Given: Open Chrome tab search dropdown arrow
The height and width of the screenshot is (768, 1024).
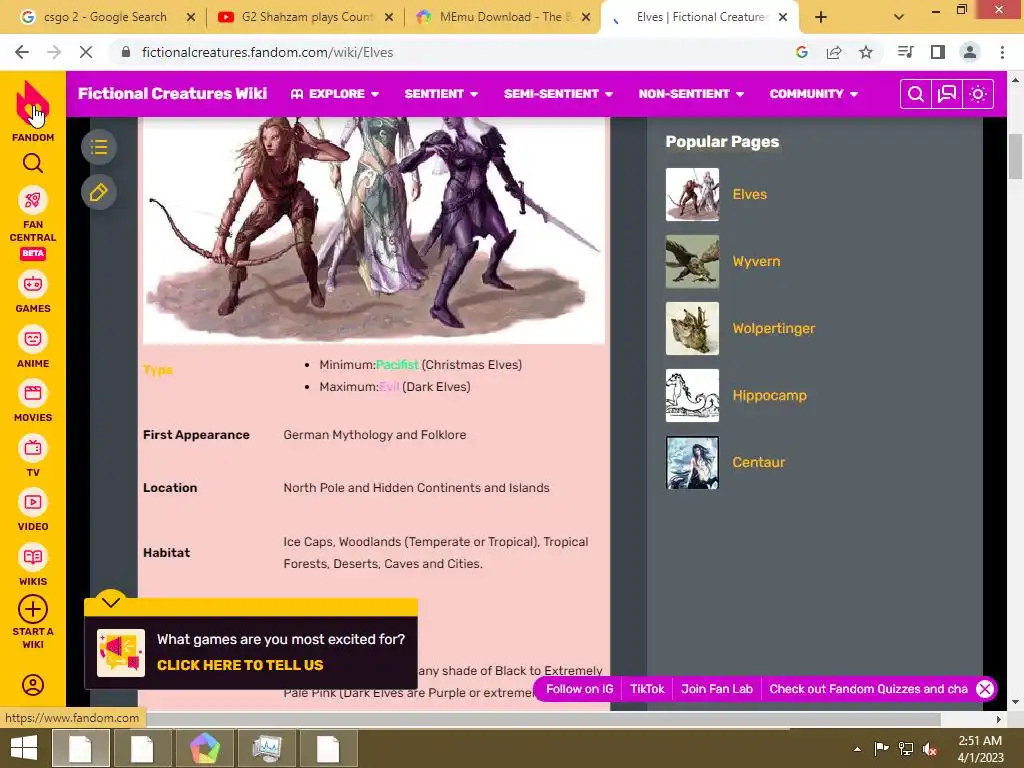Looking at the screenshot, I should tap(899, 17).
